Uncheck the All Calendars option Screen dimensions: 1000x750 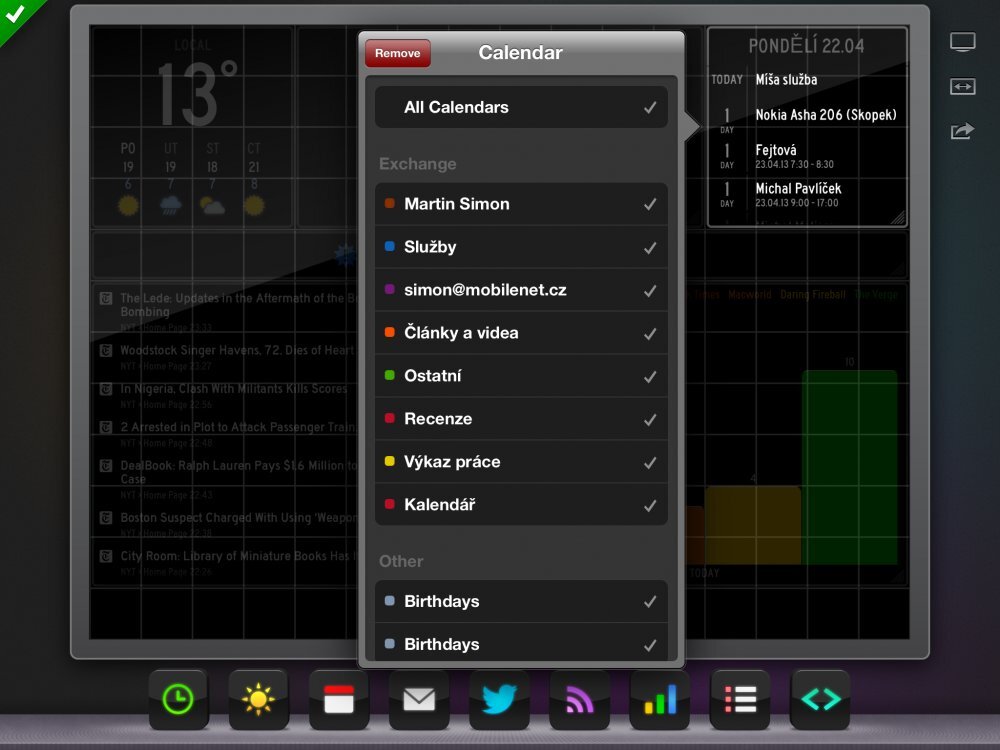point(520,107)
